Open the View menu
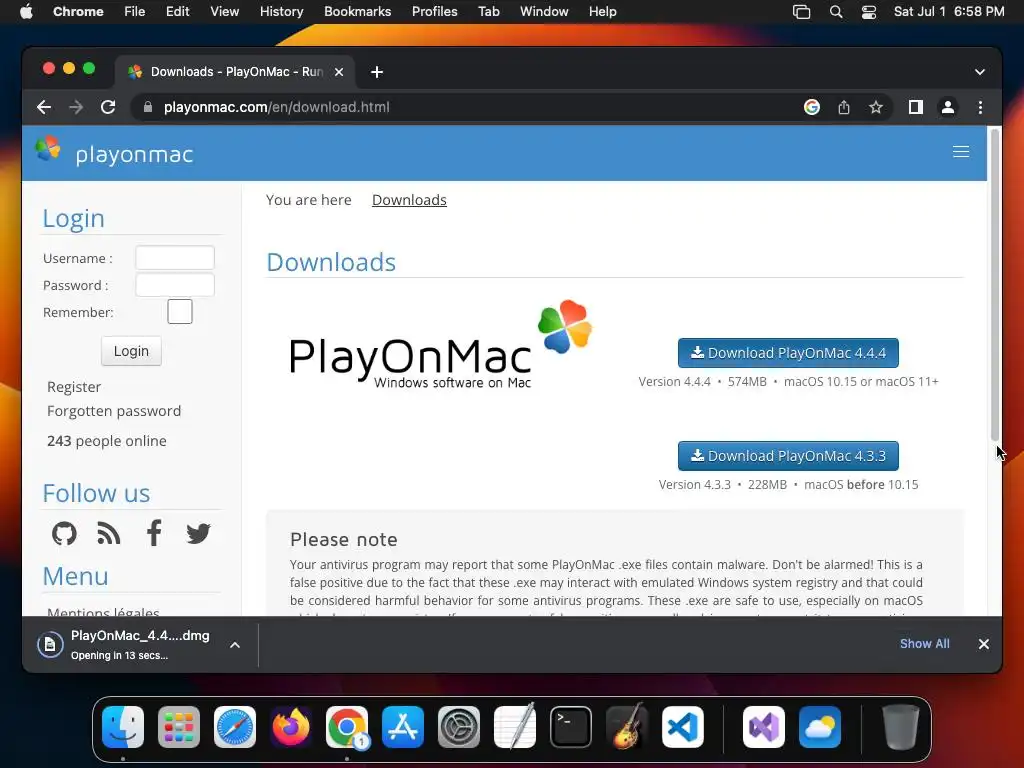This screenshot has height=768, width=1024. [225, 12]
